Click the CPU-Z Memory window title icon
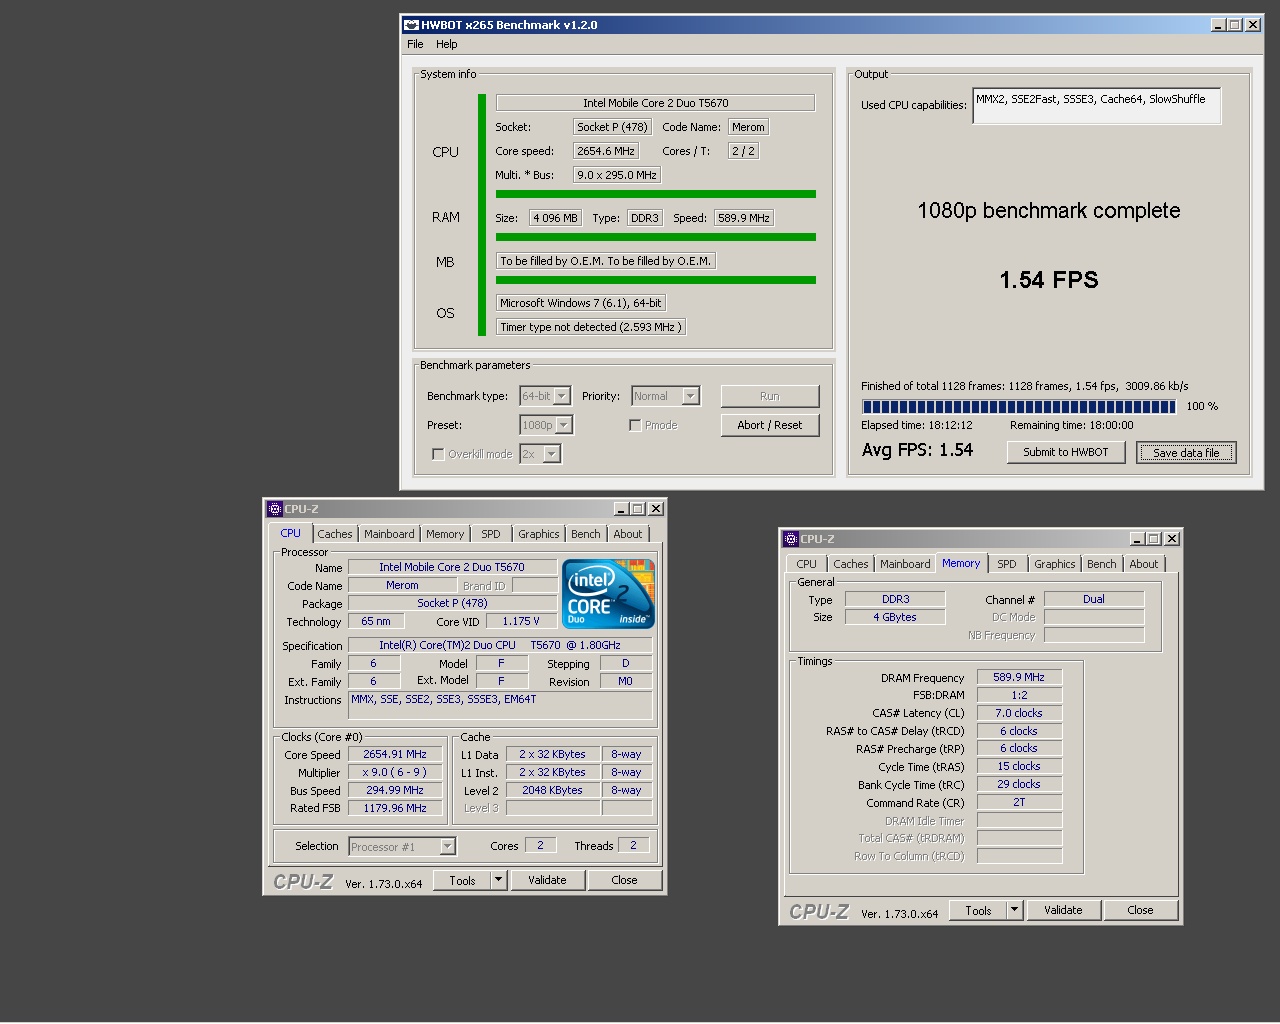This screenshot has height=1024, width=1280. point(790,539)
